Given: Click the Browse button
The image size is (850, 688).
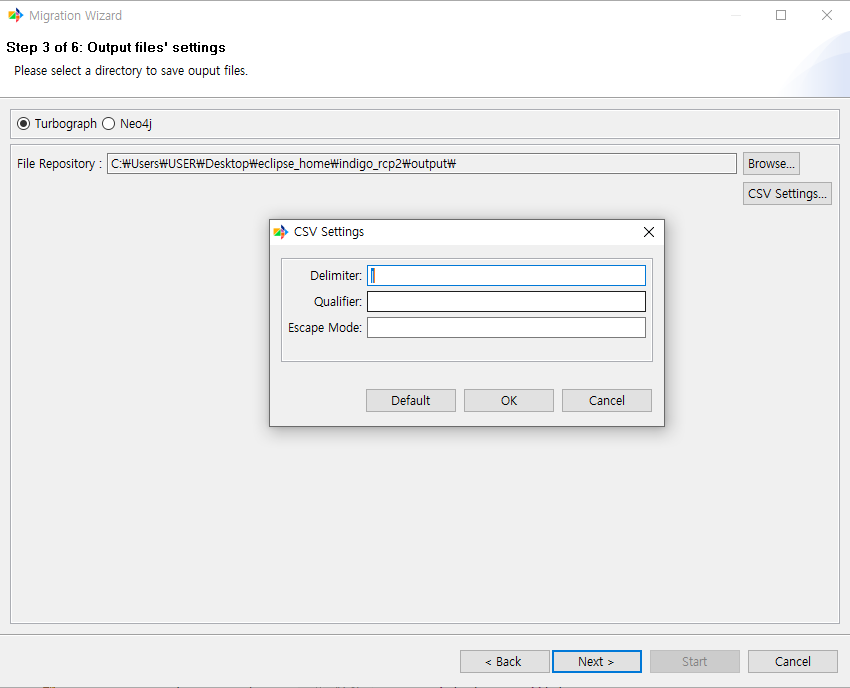Looking at the screenshot, I should (x=770, y=163).
